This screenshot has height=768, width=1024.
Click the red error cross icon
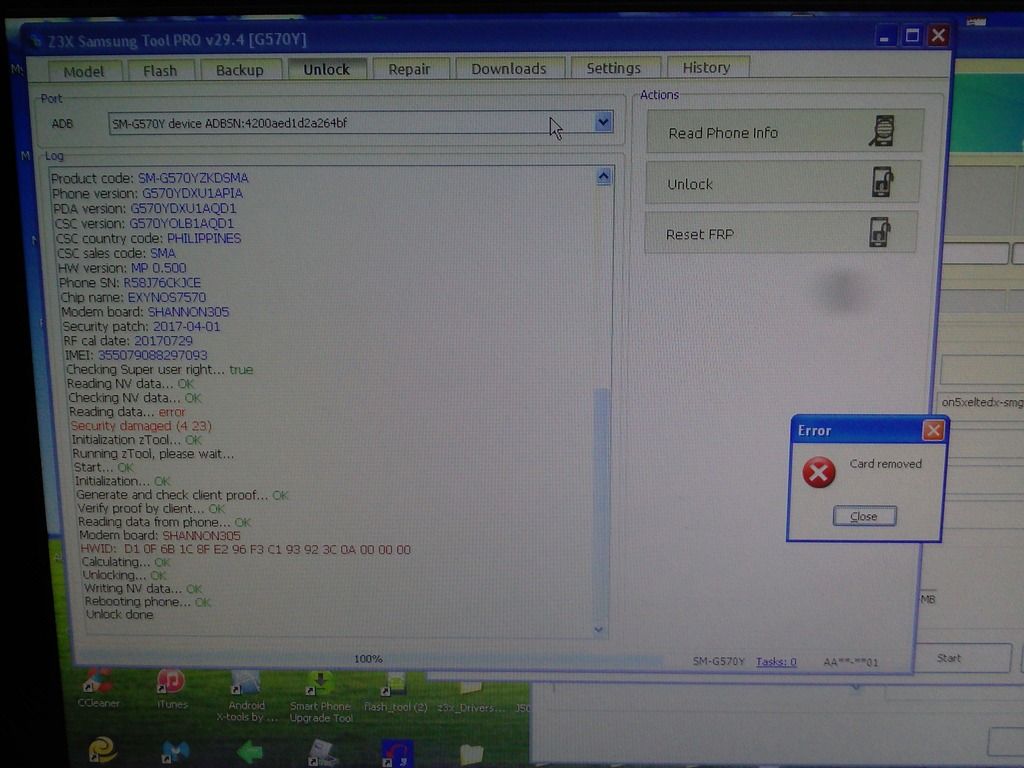point(819,472)
